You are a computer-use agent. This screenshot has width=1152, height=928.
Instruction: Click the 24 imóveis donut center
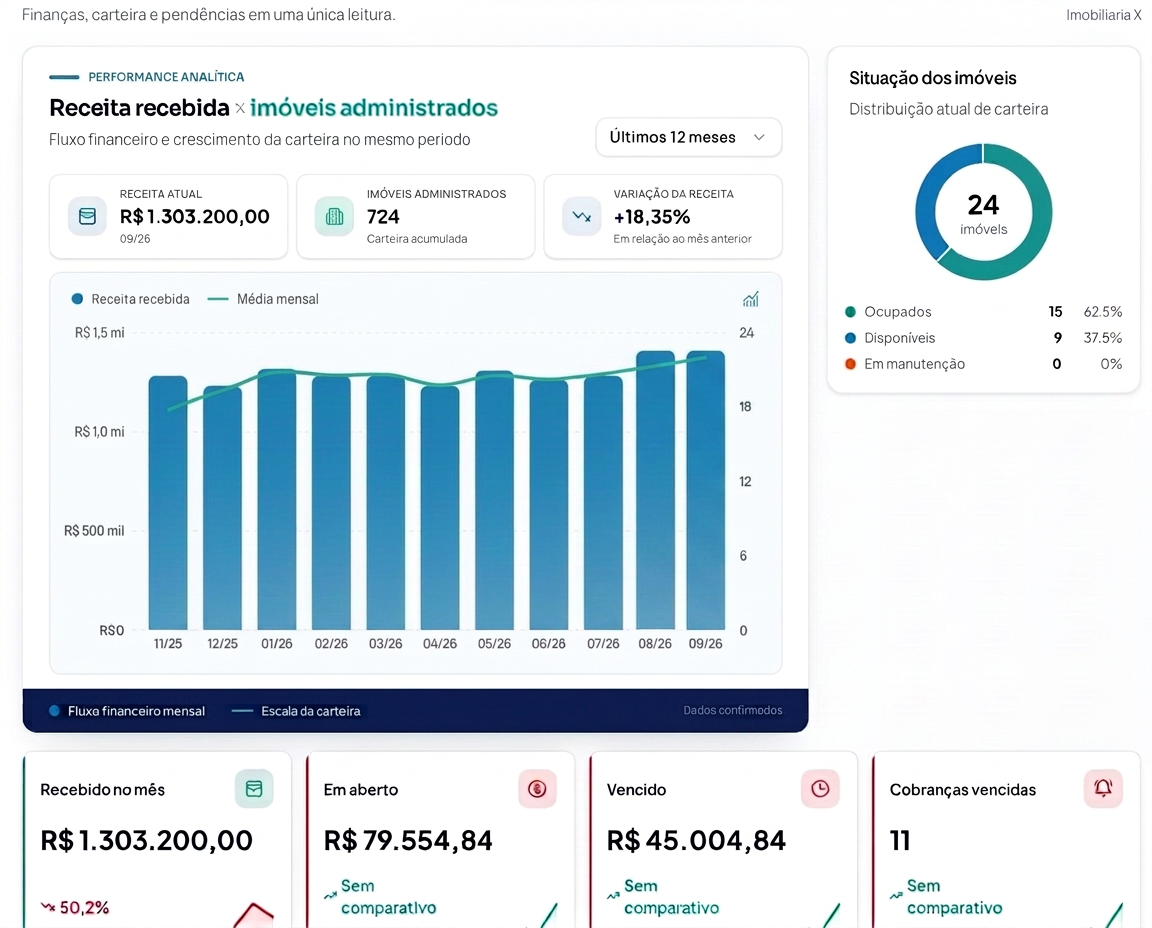(x=983, y=213)
